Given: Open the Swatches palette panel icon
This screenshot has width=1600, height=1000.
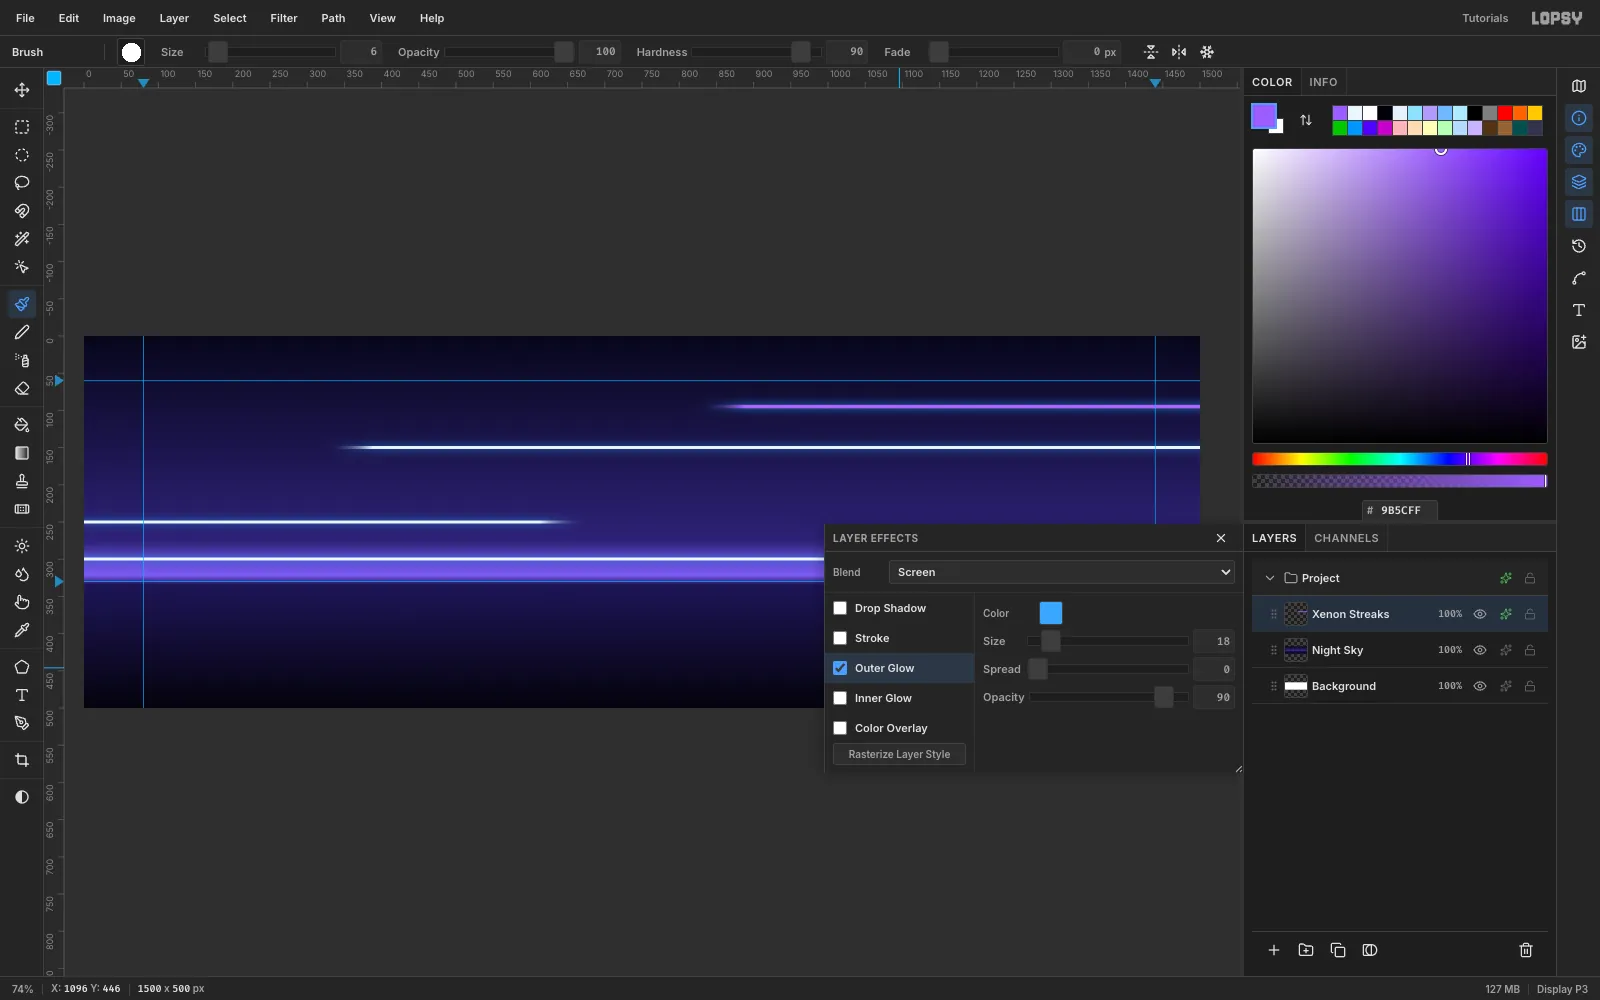Looking at the screenshot, I should 1579,150.
